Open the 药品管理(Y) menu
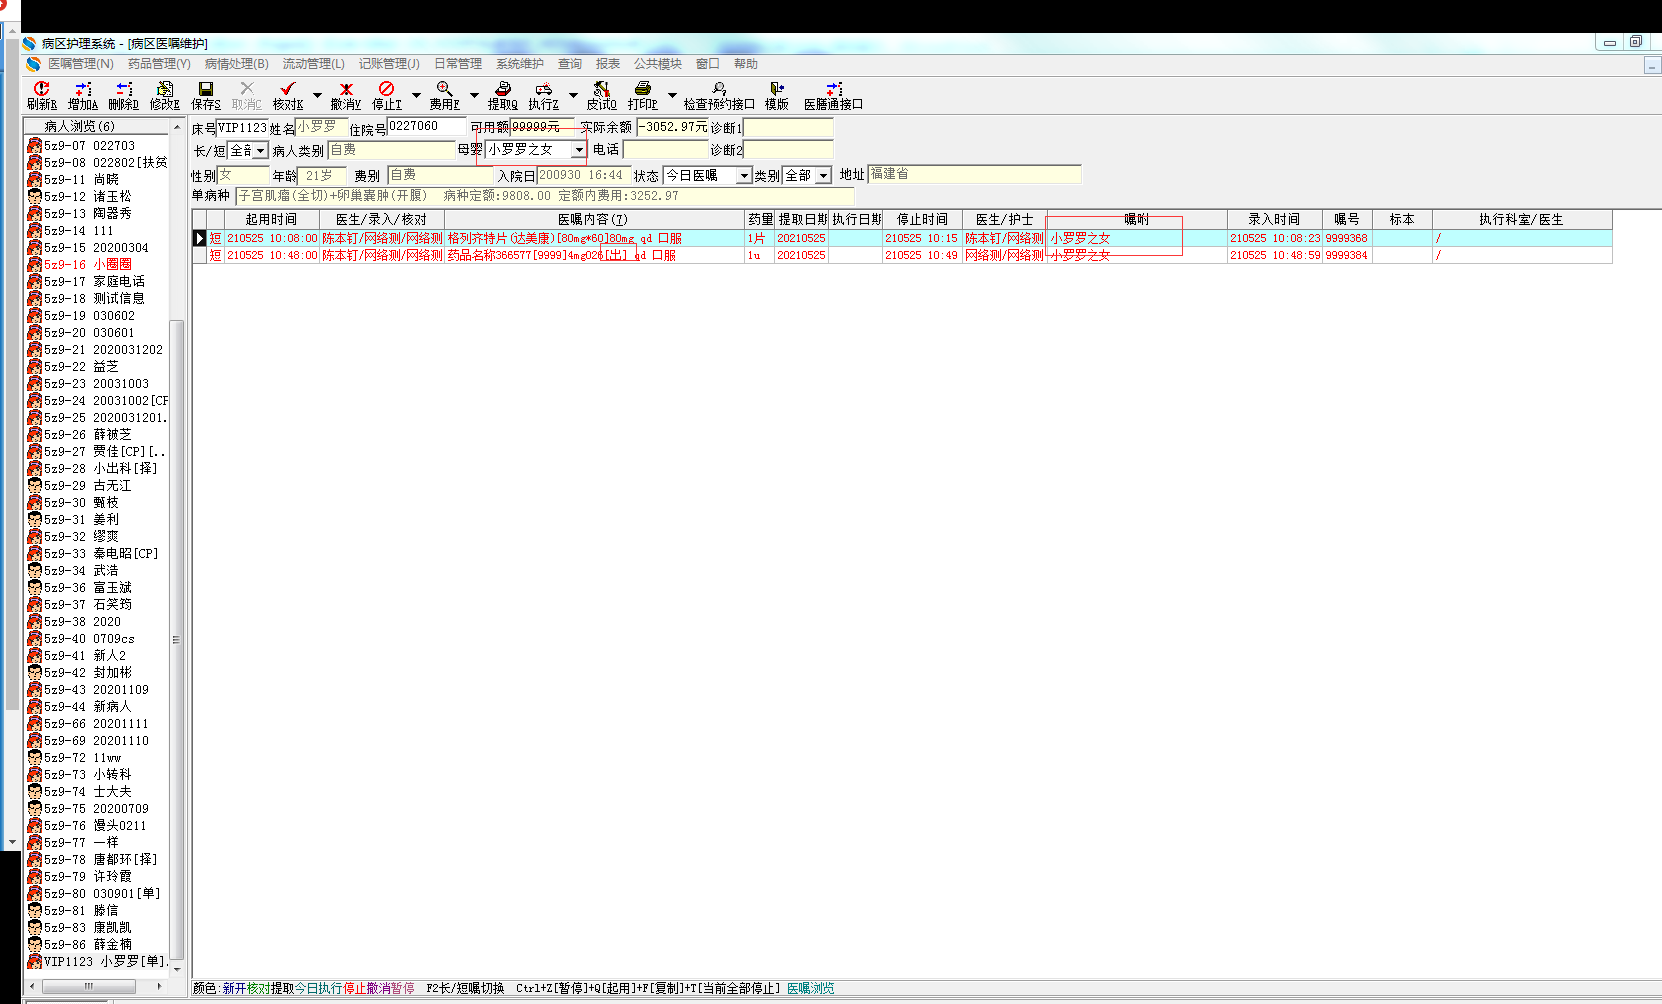This screenshot has width=1662, height=1004. pos(159,64)
